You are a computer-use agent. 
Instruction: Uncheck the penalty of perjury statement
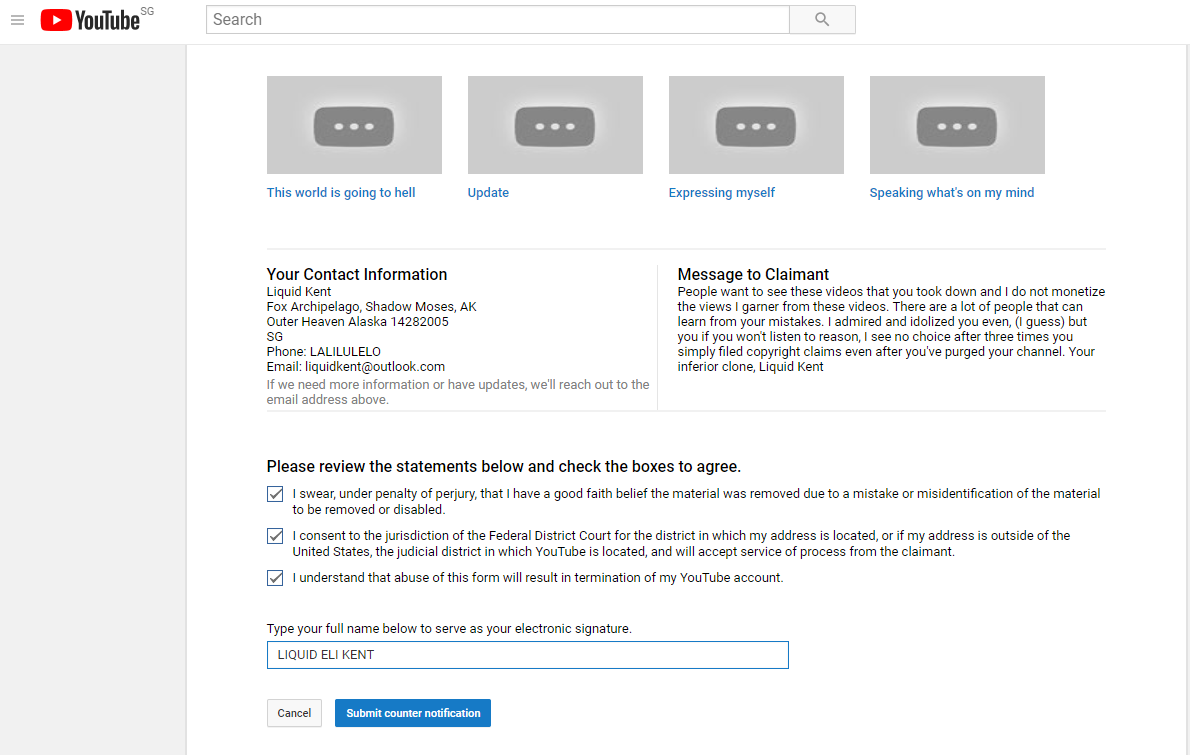pos(275,494)
